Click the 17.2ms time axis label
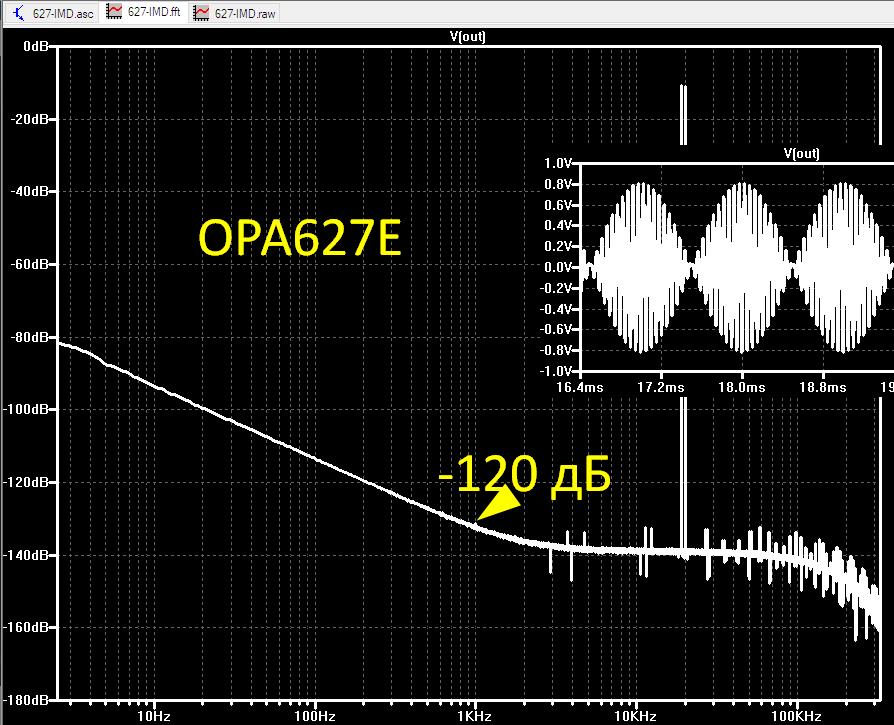Image resolution: width=894 pixels, height=725 pixels. (x=661, y=388)
